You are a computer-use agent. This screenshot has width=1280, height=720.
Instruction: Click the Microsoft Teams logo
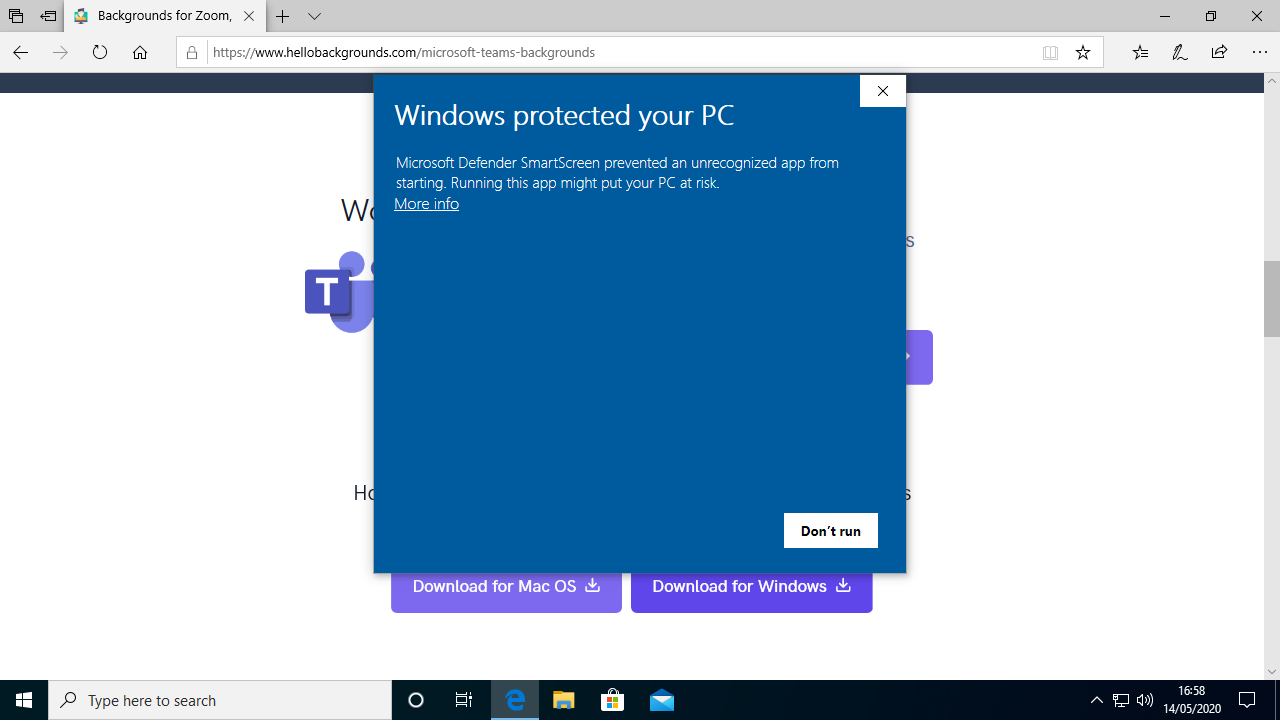340,292
